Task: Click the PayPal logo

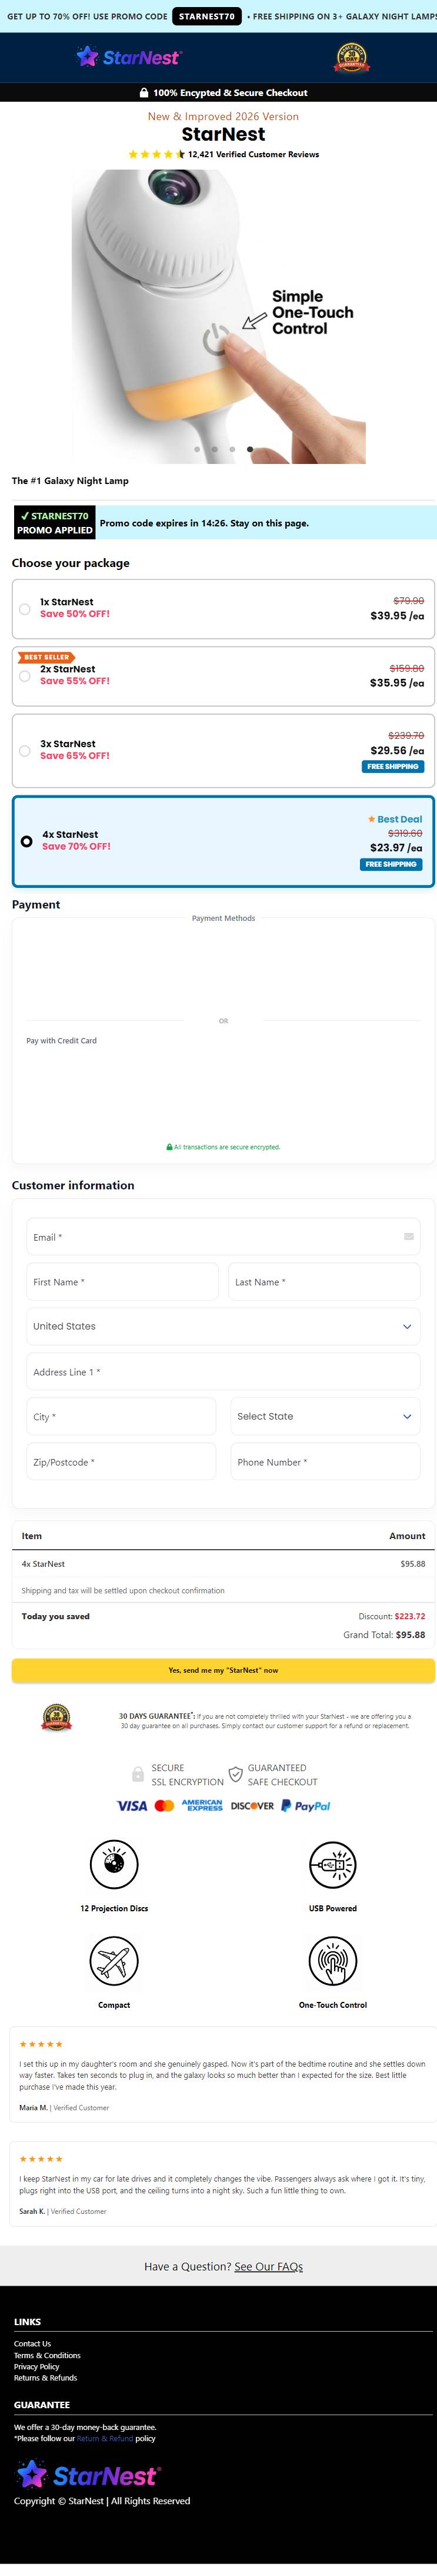Action: (306, 1805)
